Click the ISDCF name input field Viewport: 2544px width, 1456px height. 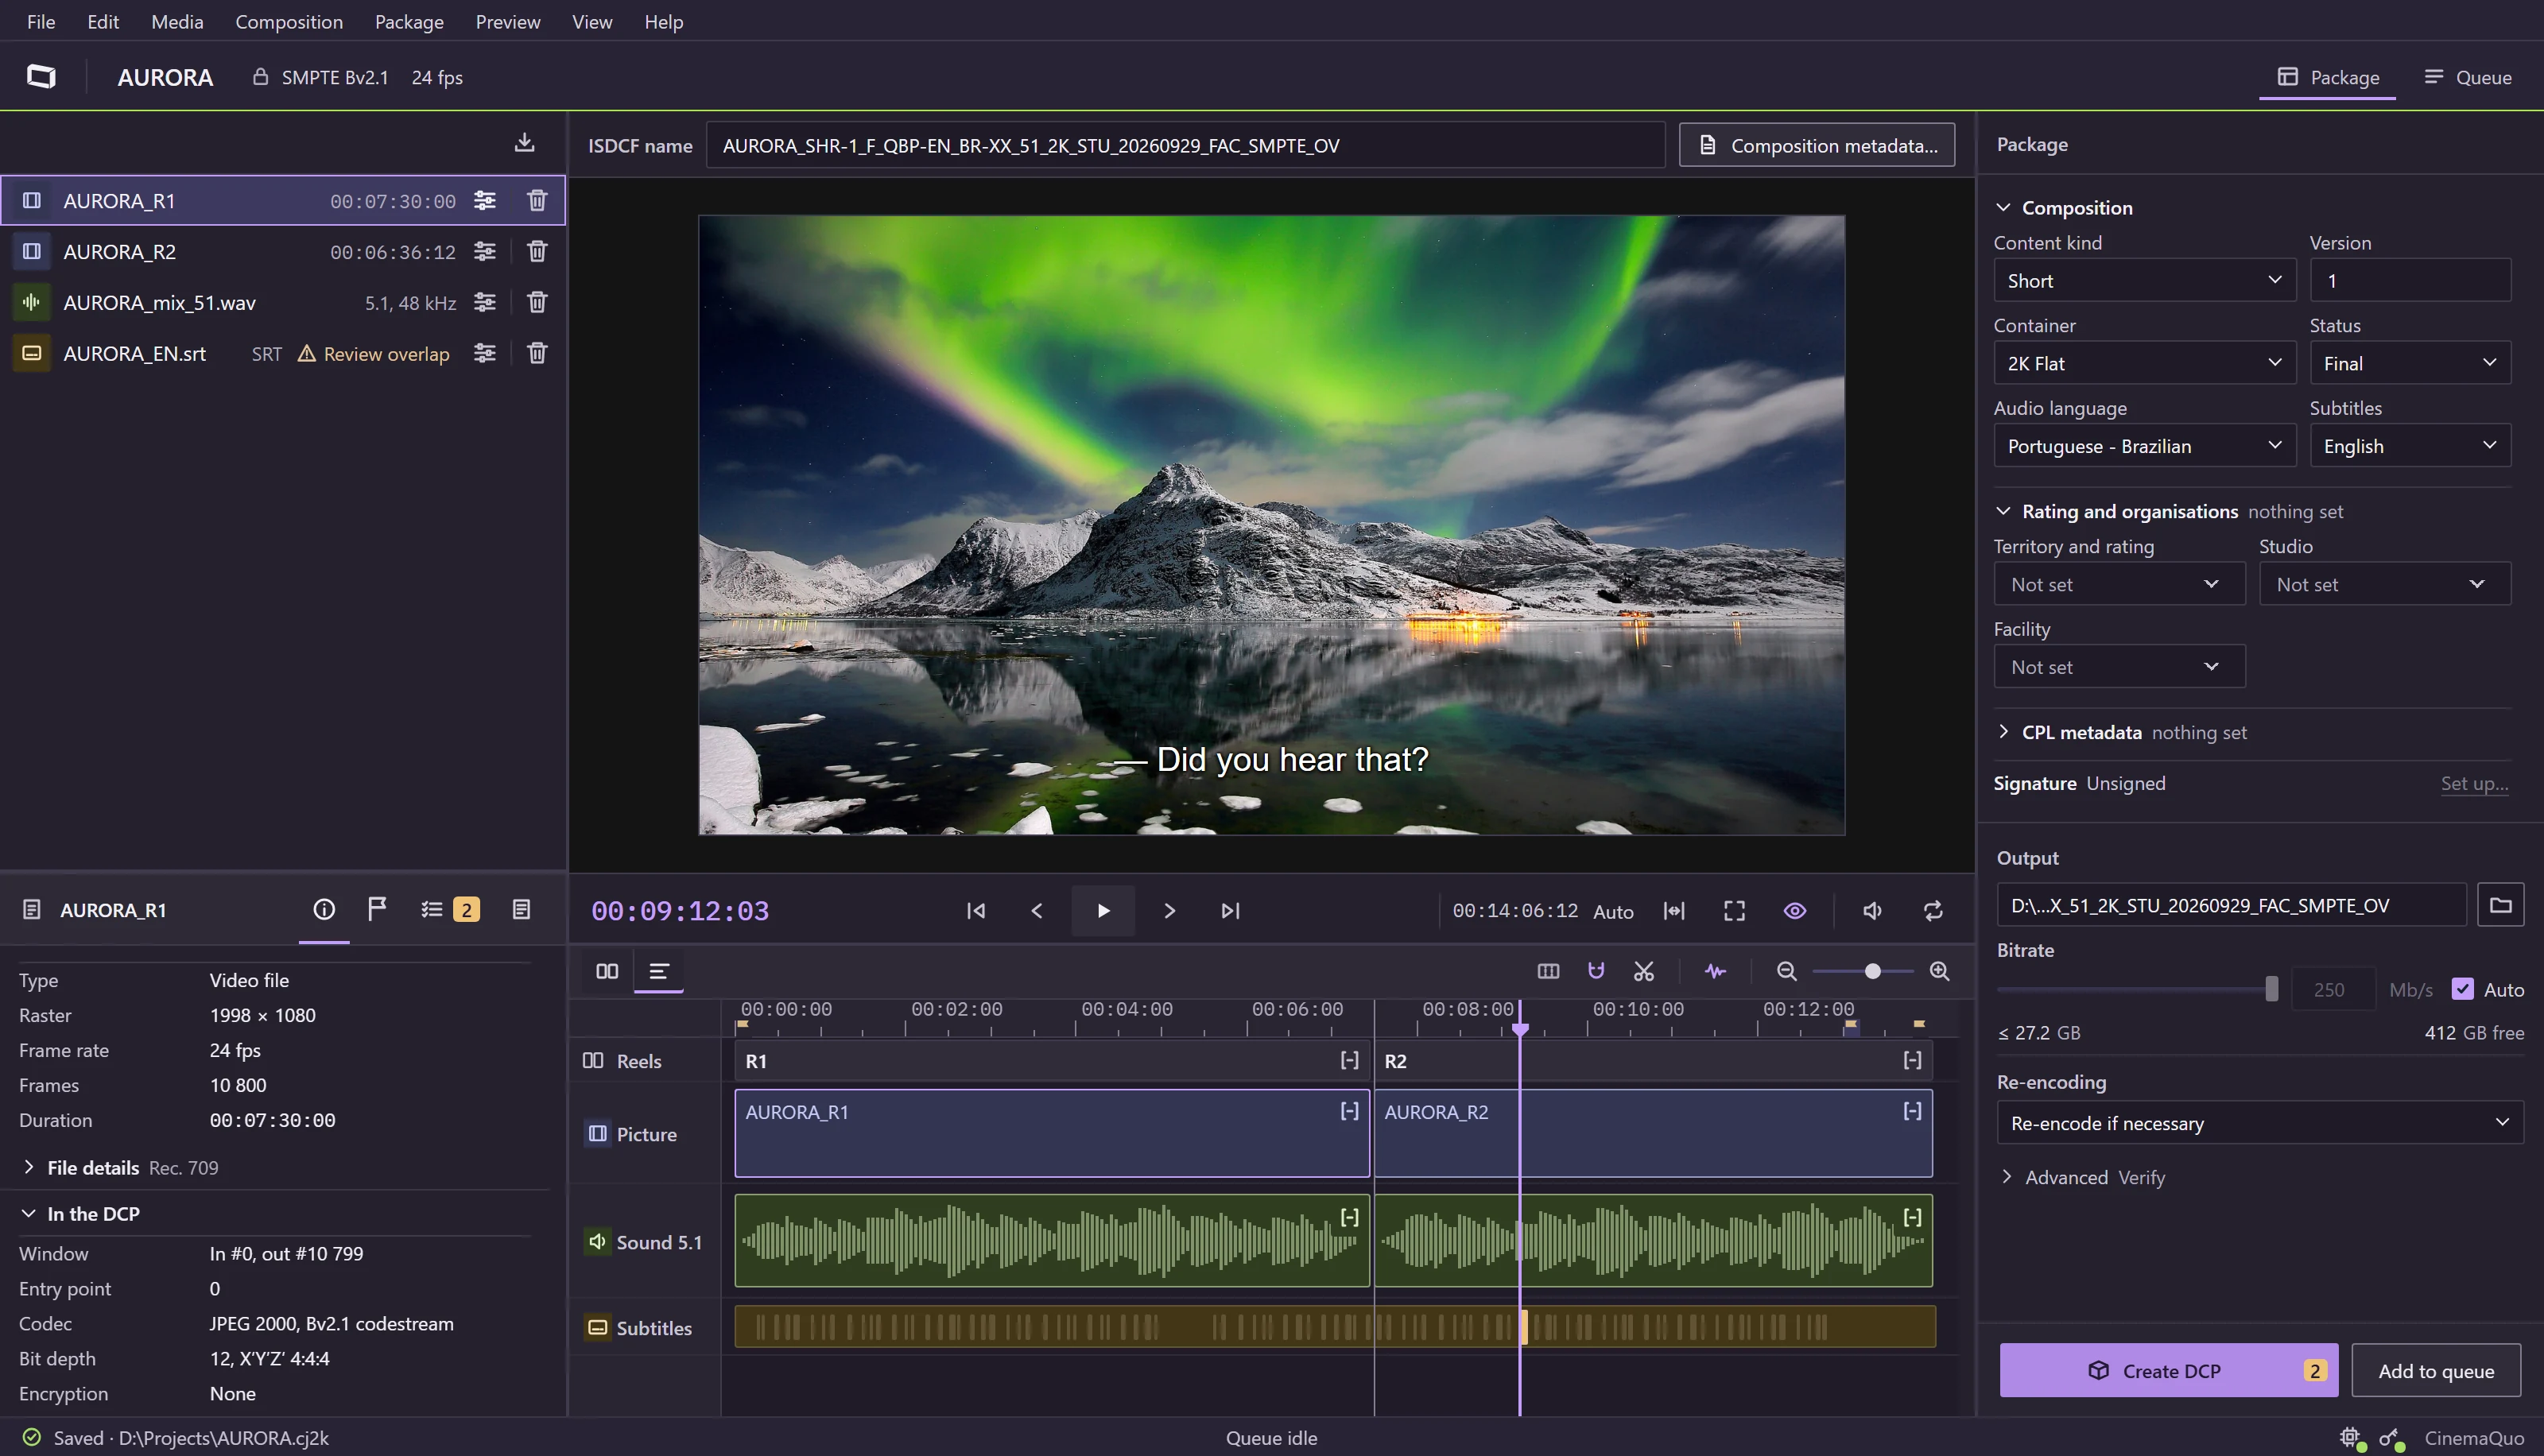[1185, 145]
